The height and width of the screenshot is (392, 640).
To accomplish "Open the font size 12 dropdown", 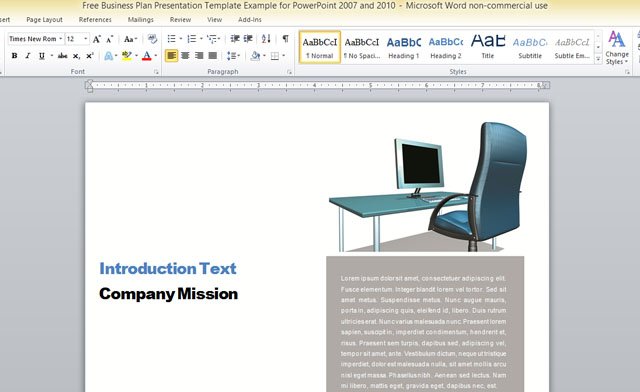I will pyautogui.click(x=86, y=39).
